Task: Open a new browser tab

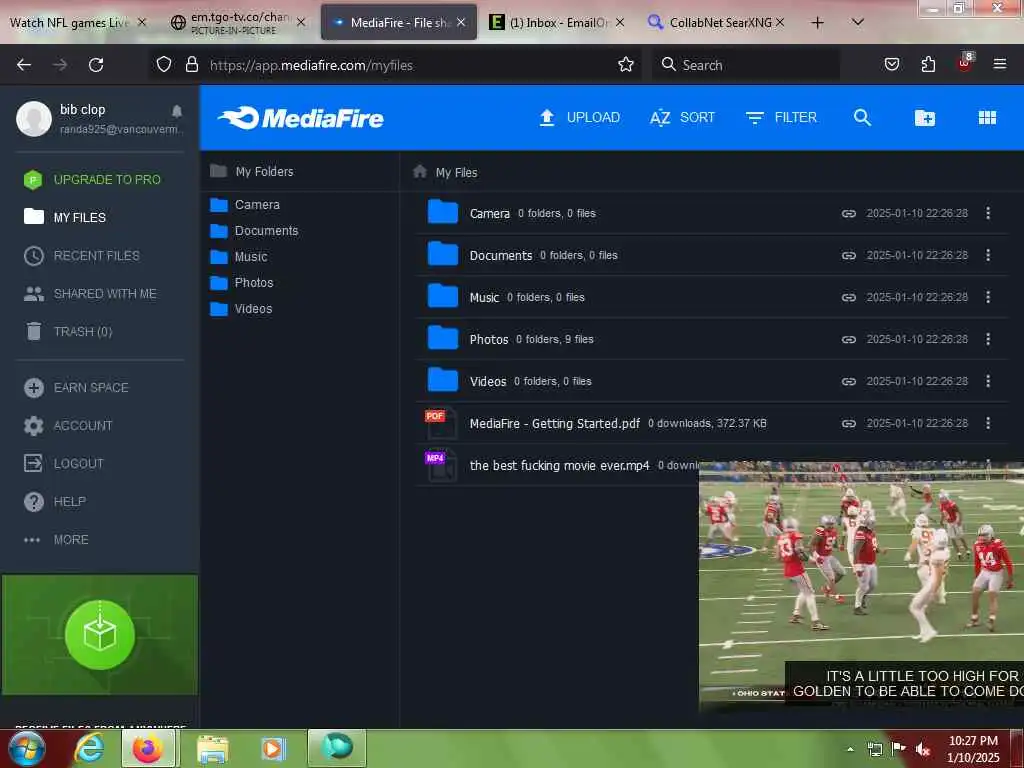Action: [817, 23]
